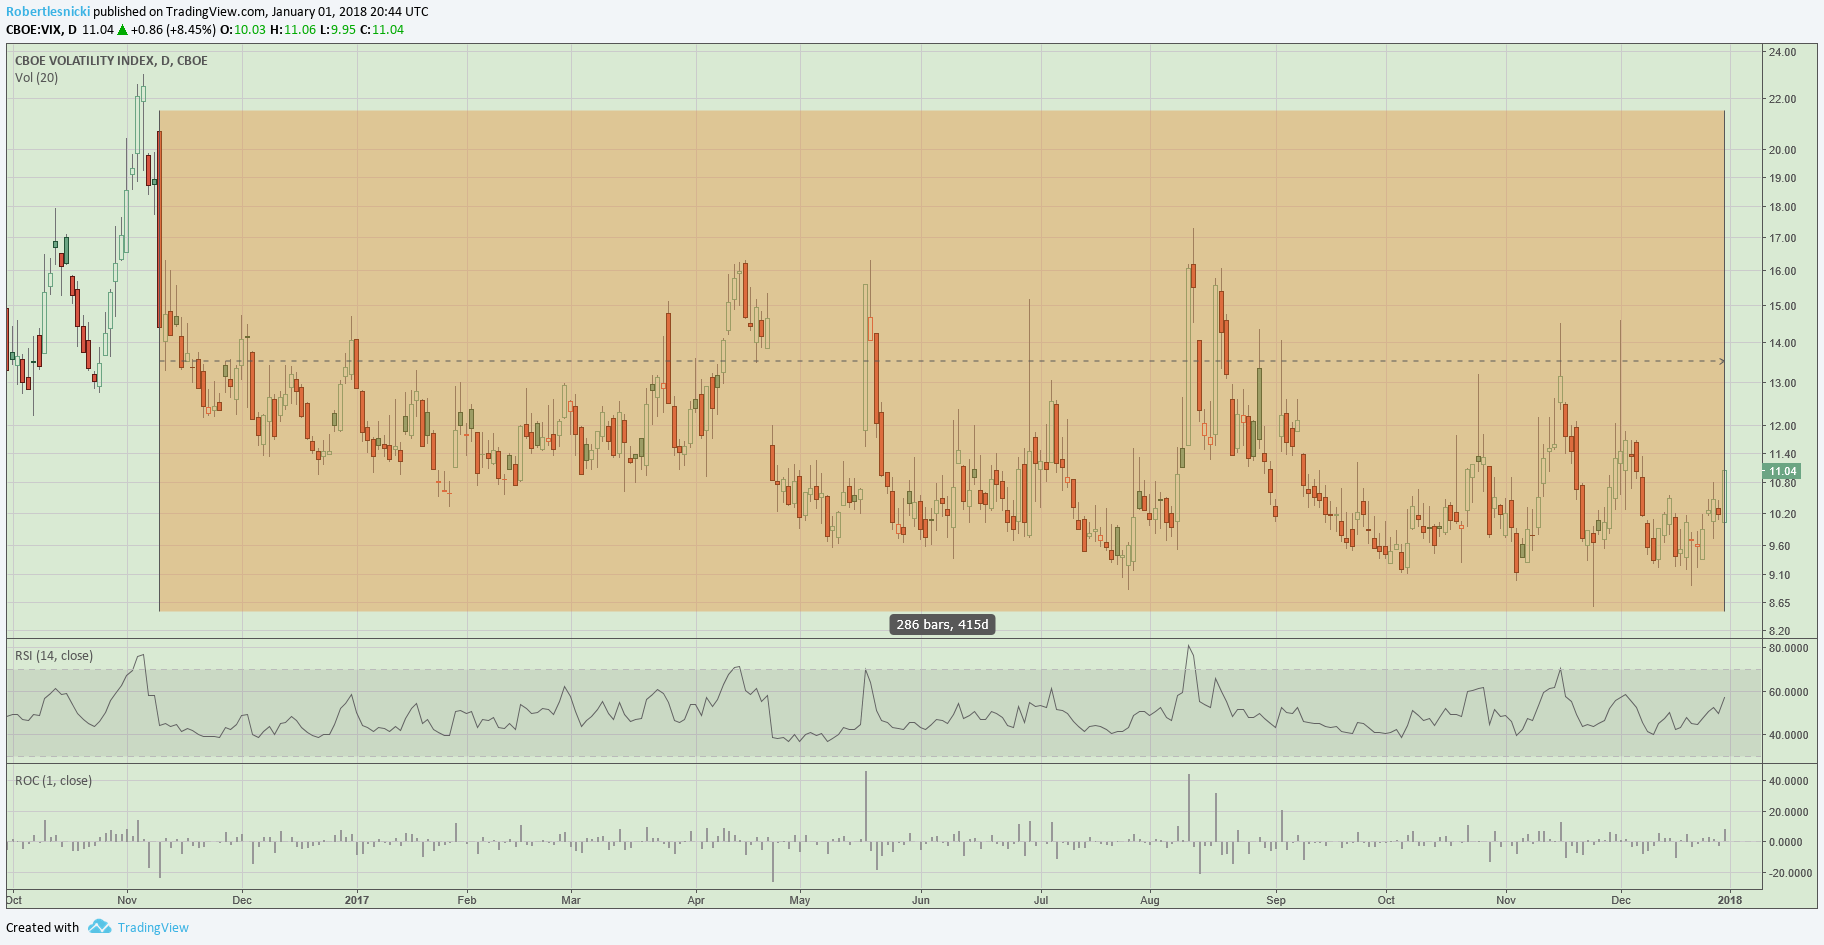Click the Mar label on time axis
The image size is (1824, 945).
coord(571,900)
